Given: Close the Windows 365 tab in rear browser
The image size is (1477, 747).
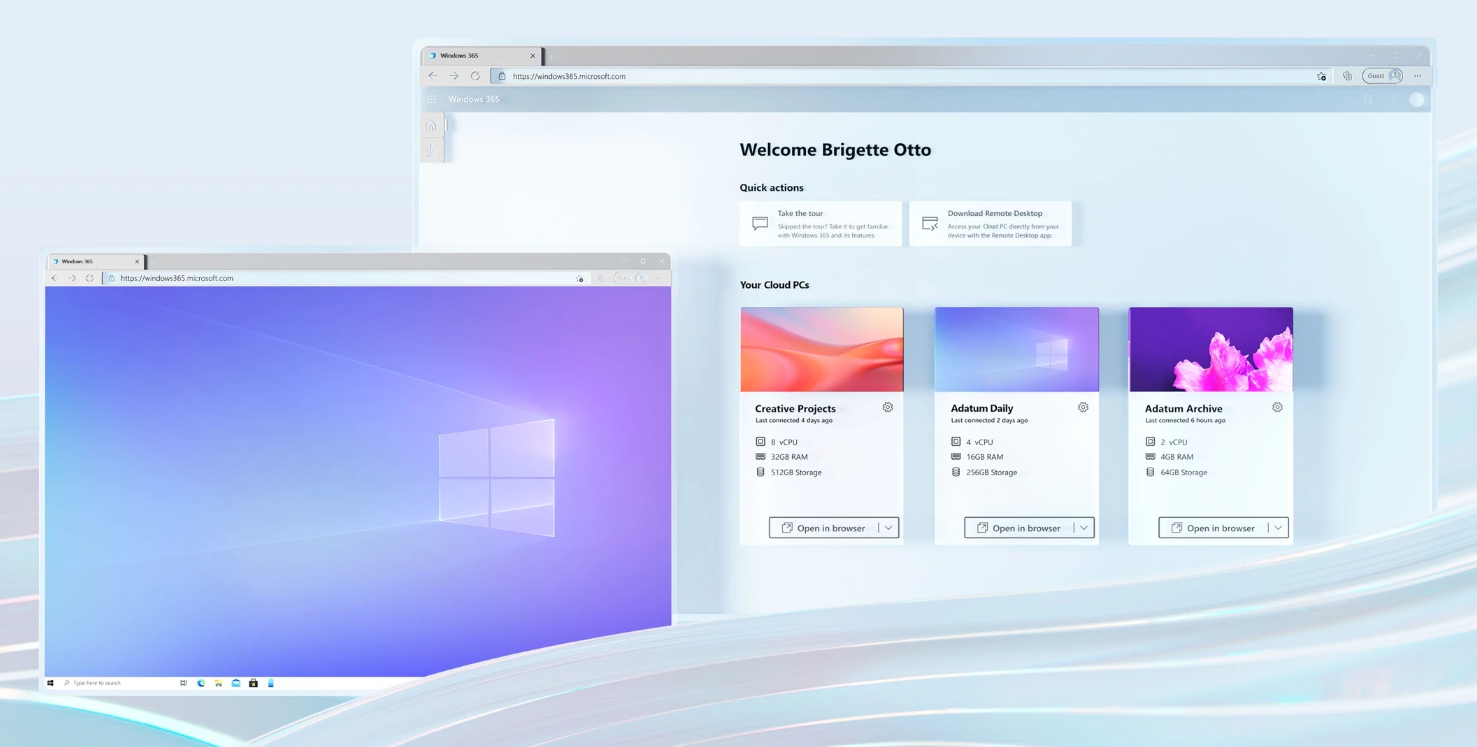Looking at the screenshot, I should click(533, 56).
